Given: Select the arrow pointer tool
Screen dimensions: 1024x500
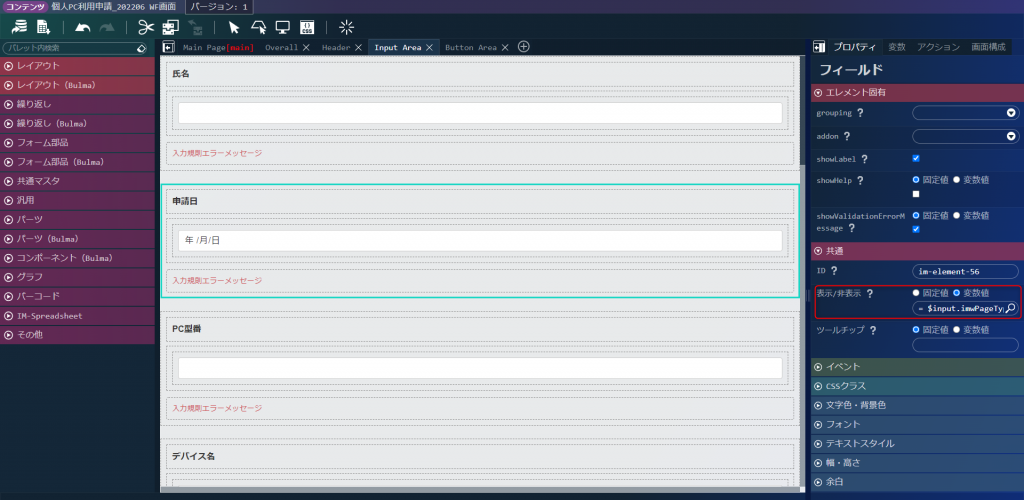Looking at the screenshot, I should (234, 27).
